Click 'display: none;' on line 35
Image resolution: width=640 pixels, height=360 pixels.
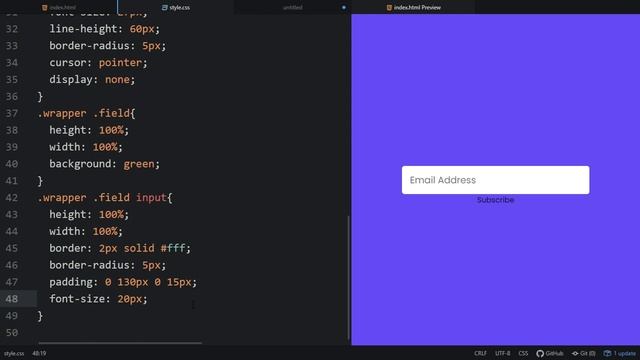pos(92,80)
